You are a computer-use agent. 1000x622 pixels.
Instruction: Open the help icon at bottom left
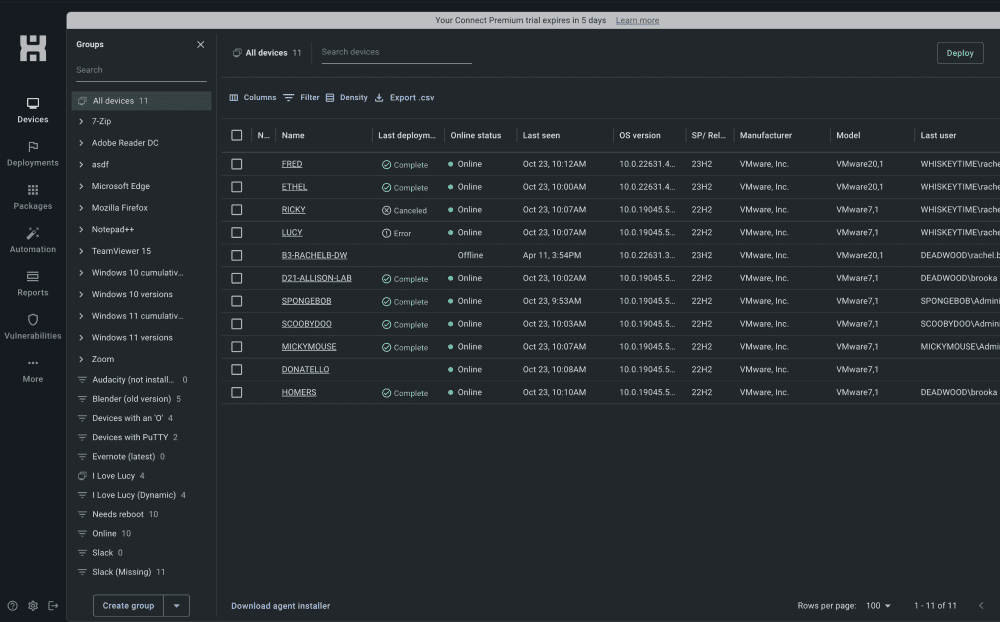click(x=12, y=605)
